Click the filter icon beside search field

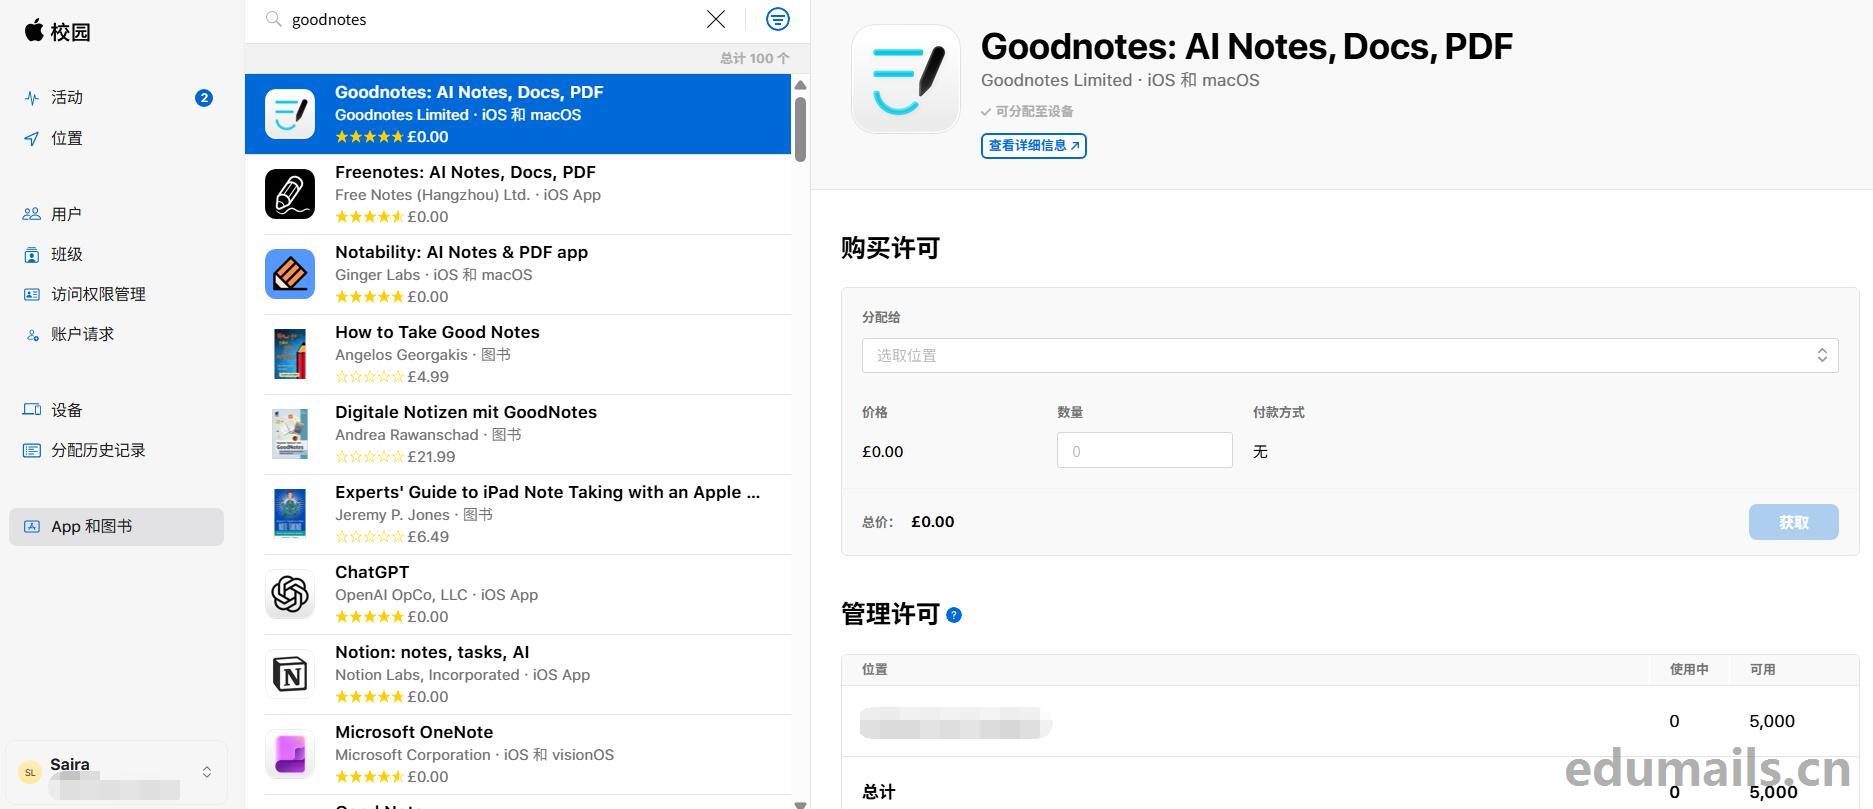(x=777, y=19)
